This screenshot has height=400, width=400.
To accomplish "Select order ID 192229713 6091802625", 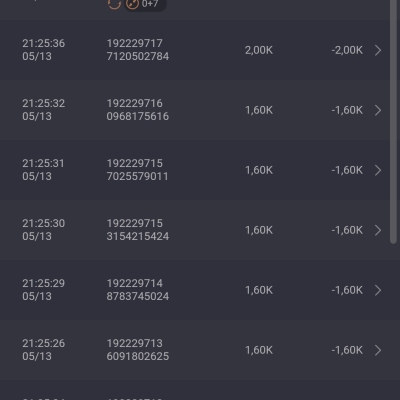I will click(138, 350).
